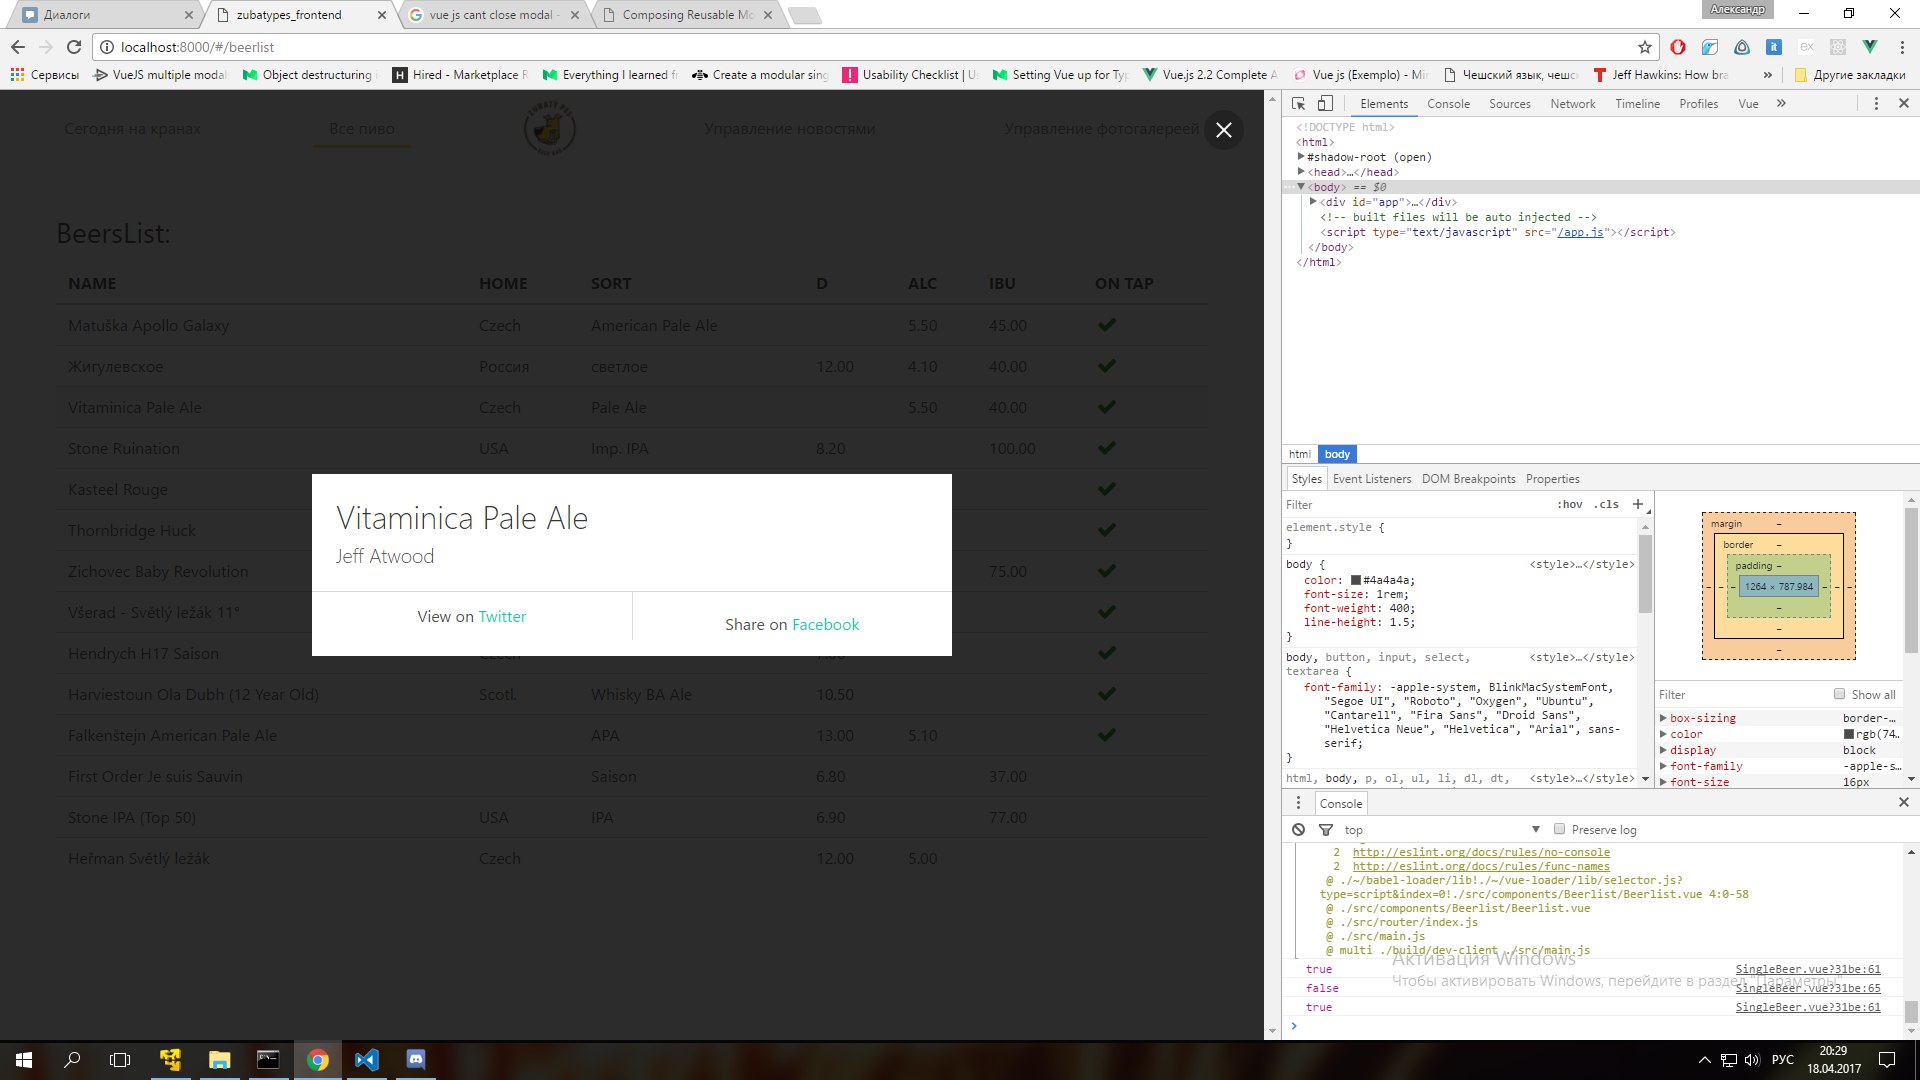Image resolution: width=1920 pixels, height=1080 pixels.
Task: Open Windows Start menu
Action: click(24, 1060)
